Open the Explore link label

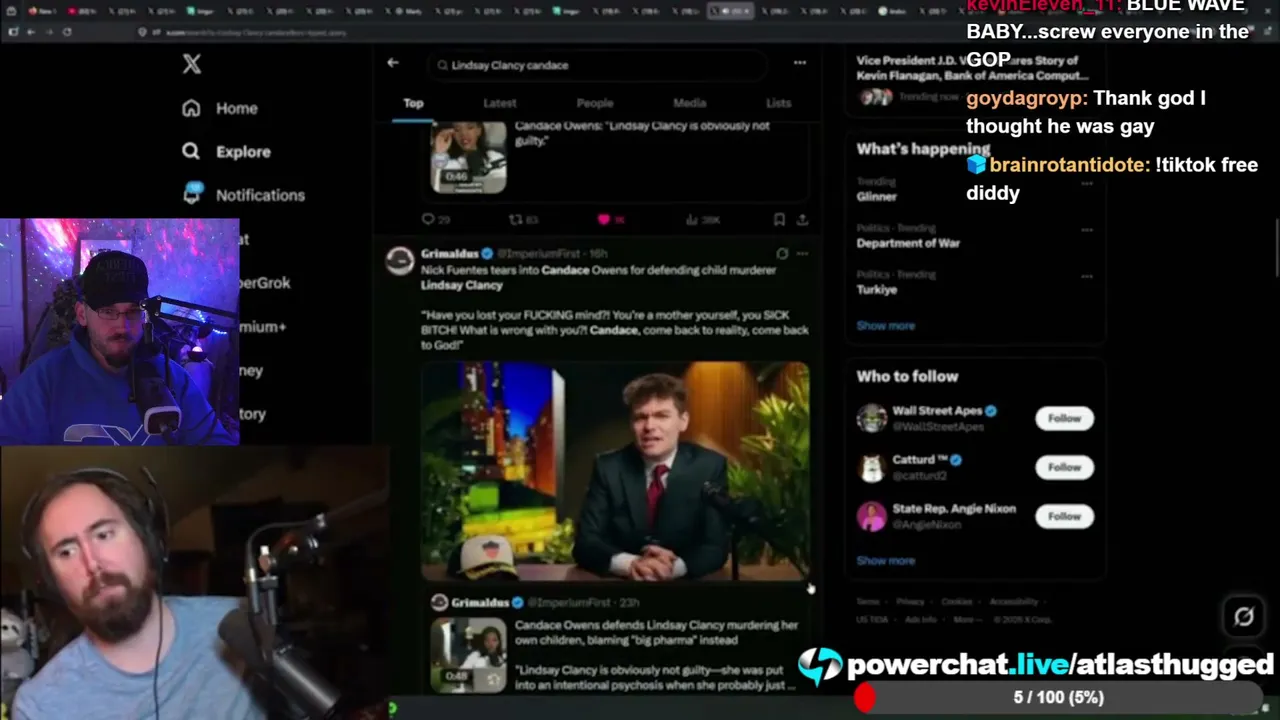[x=243, y=152]
